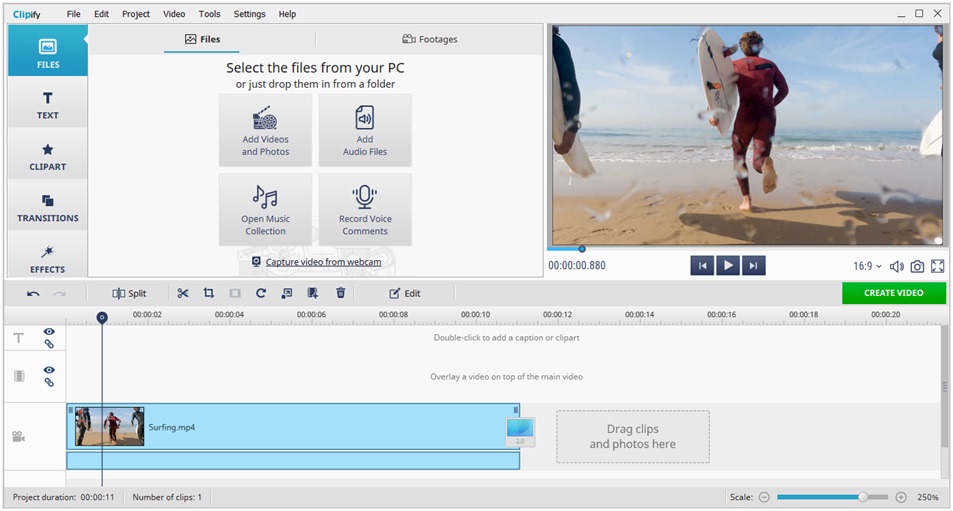Screen dimensions: 953x511
Task: Toggle caption track link icon
Action: point(49,344)
